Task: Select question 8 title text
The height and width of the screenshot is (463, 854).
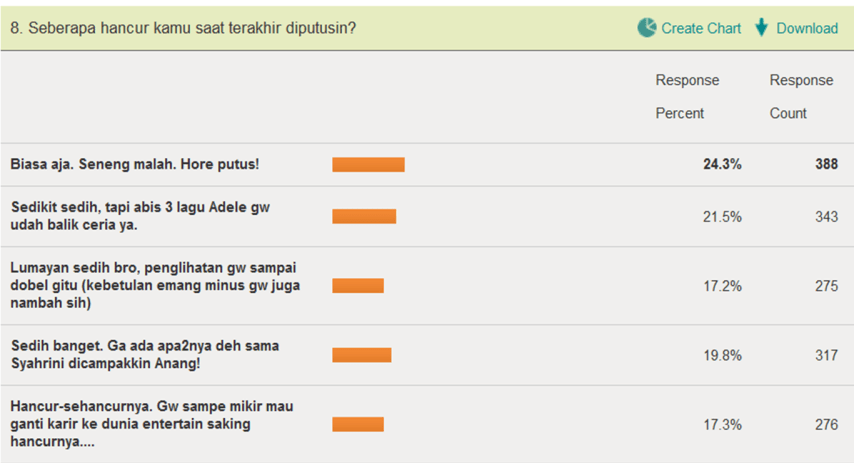Action: coord(183,28)
